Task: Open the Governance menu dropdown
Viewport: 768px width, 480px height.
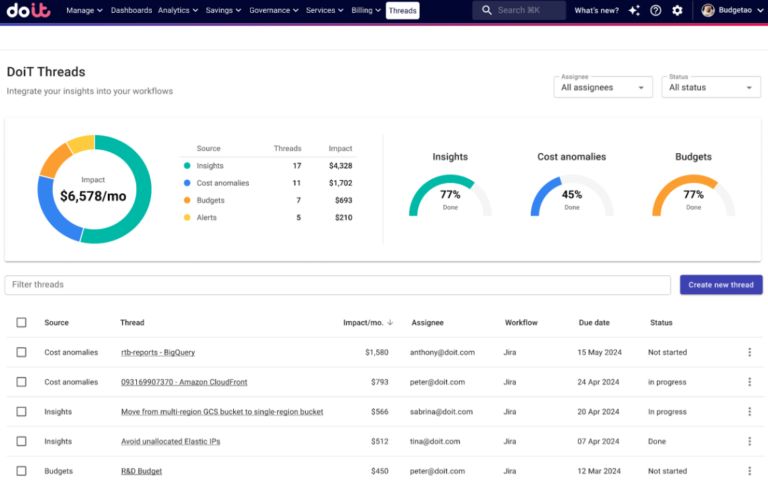Action: coord(273,11)
